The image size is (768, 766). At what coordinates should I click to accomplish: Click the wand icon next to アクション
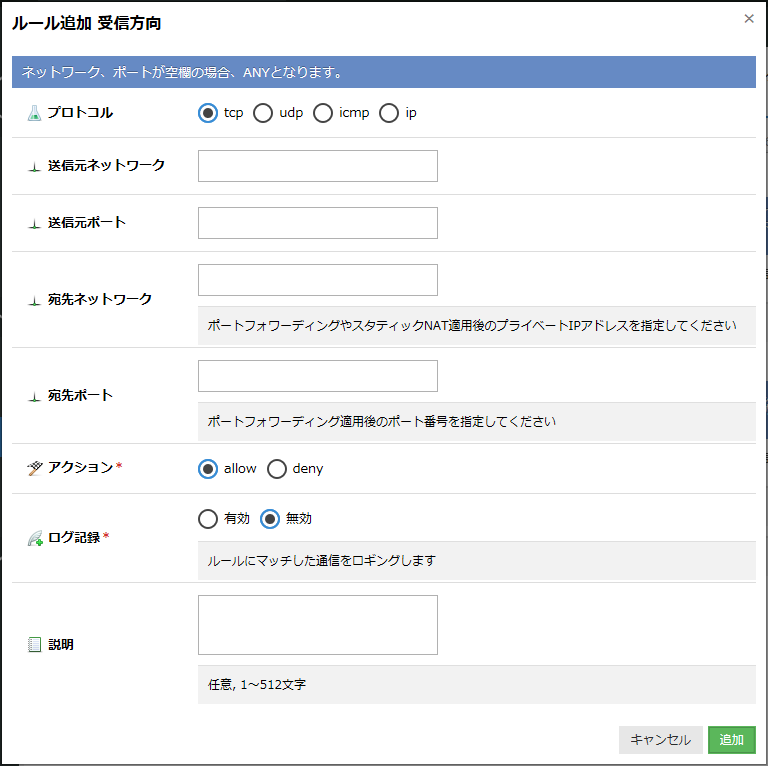[35, 468]
